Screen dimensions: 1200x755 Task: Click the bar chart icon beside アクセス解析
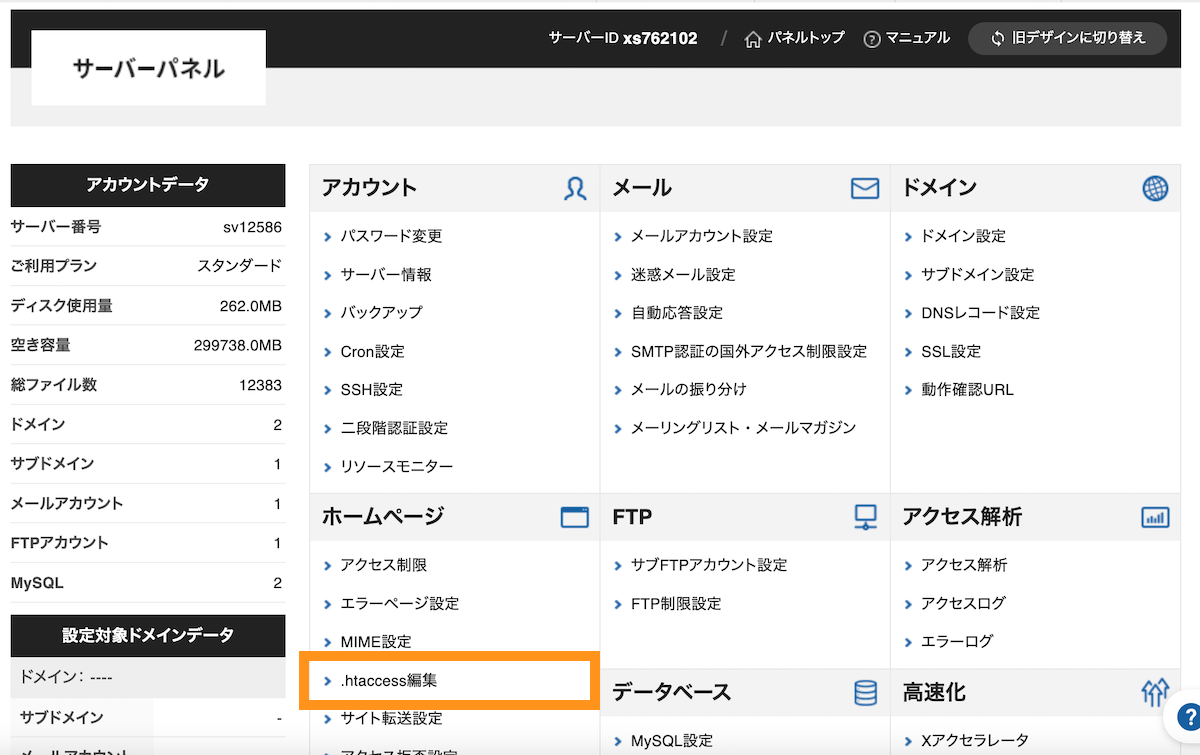1155,517
